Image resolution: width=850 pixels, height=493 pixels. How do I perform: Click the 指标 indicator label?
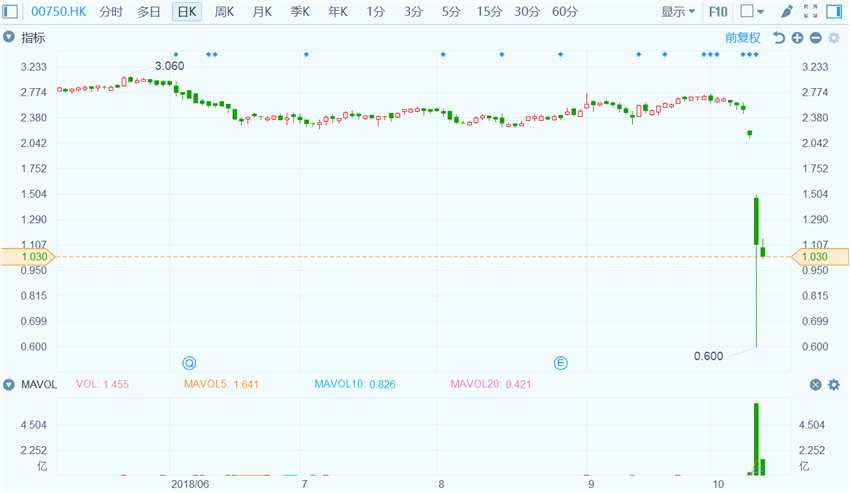pos(33,37)
